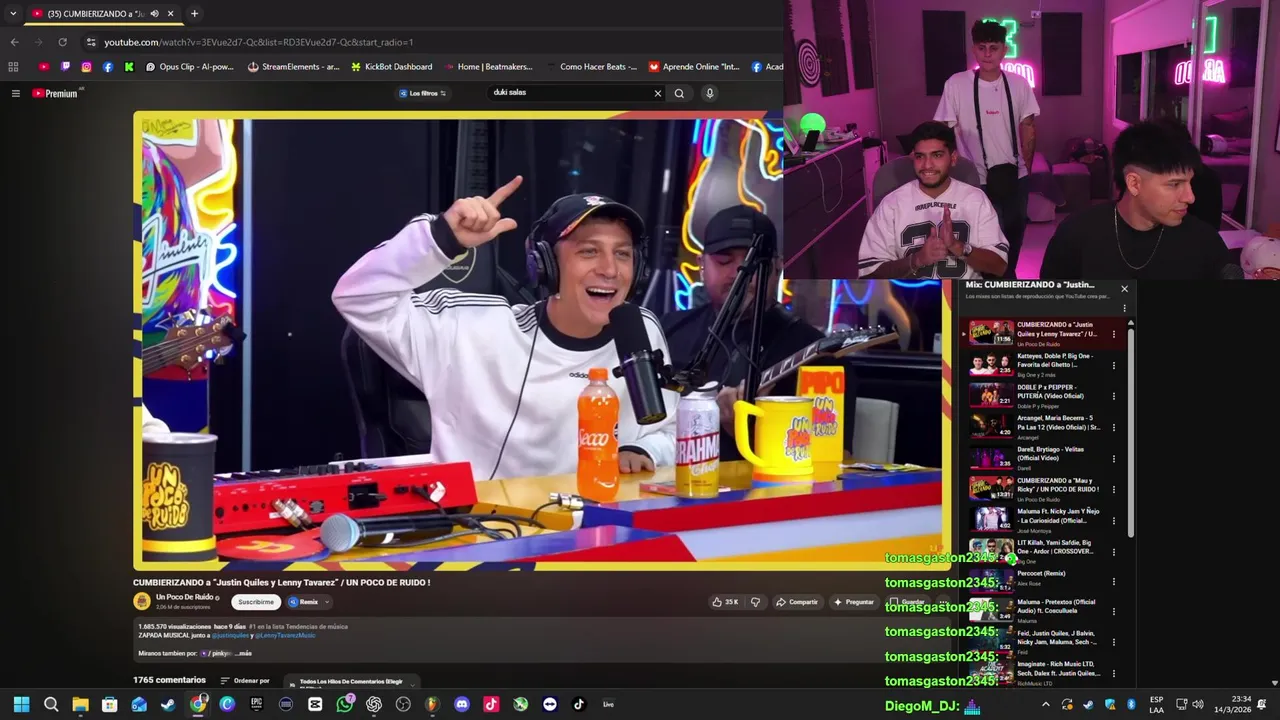Open FL Studio from the taskbar
This screenshot has height=720, width=1280.
pyautogui.click(x=432, y=704)
